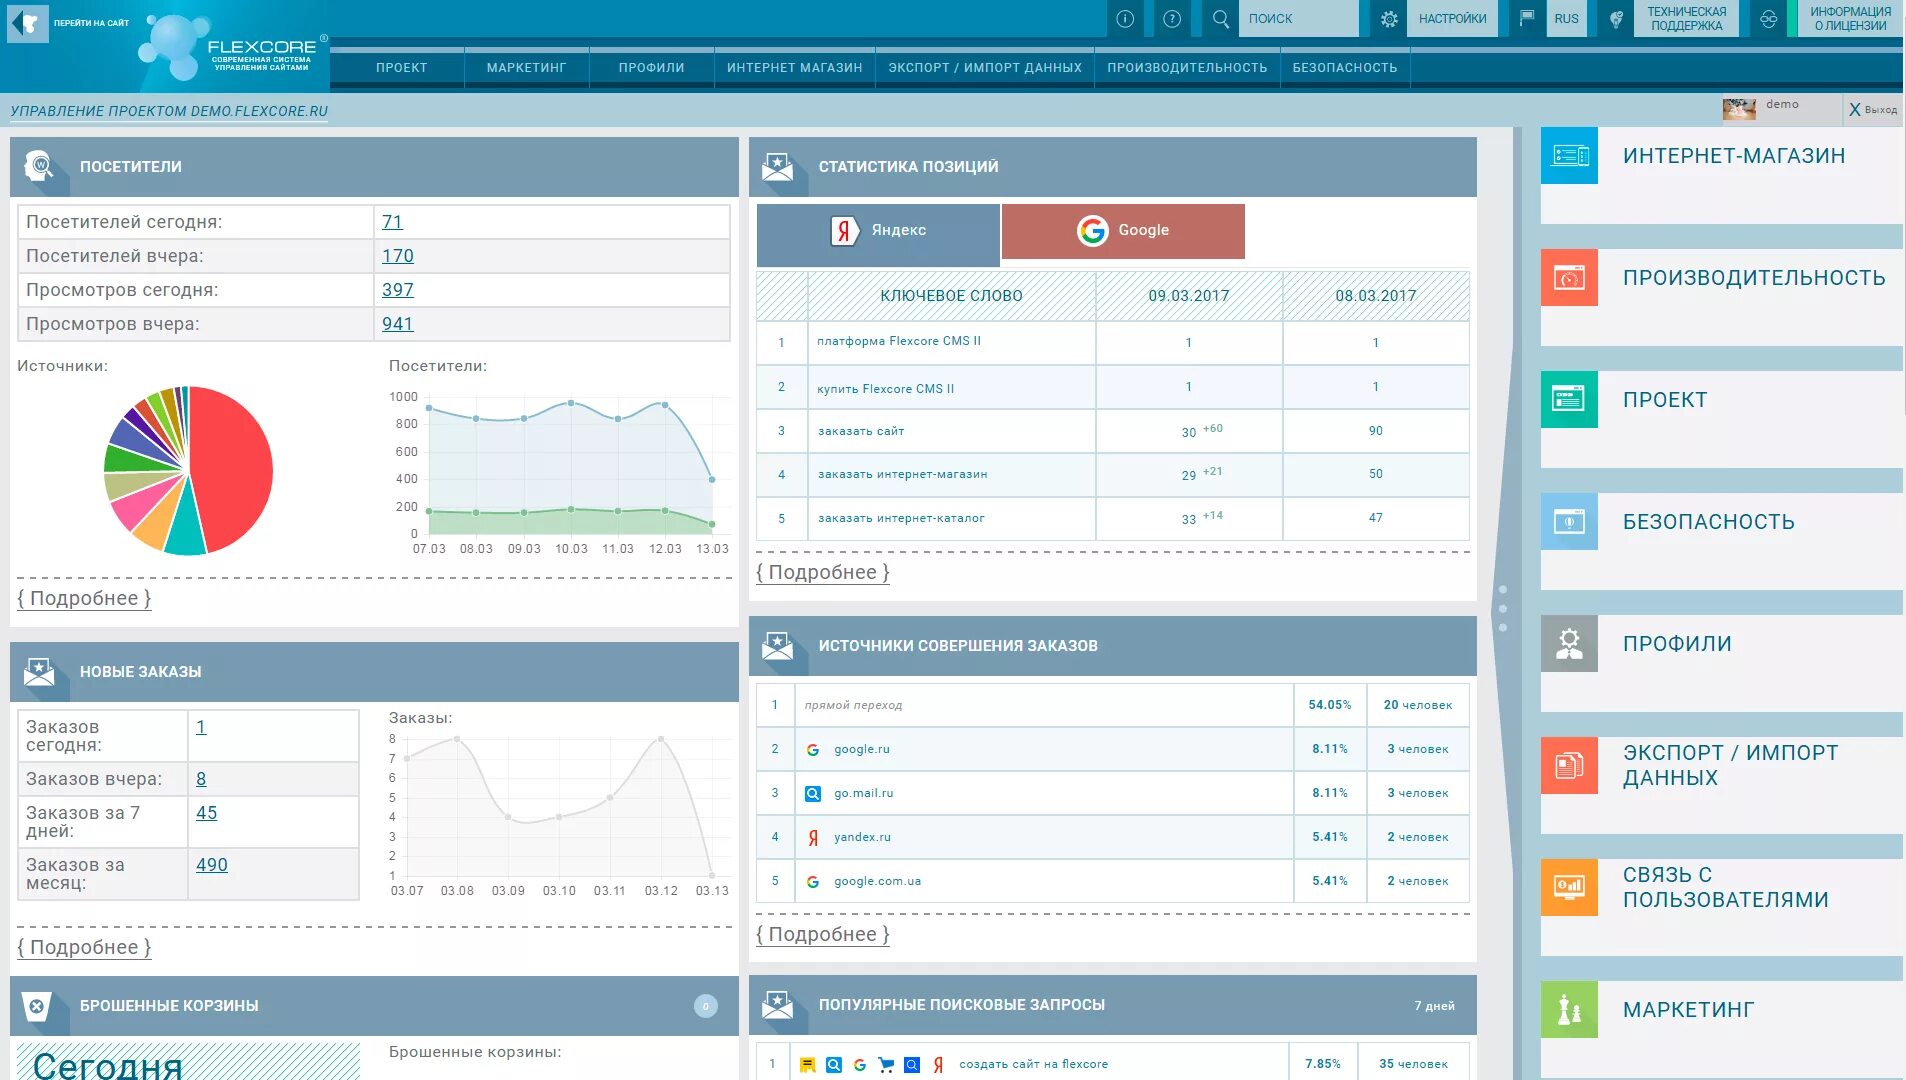Screen dimensions: 1906x1080
Task: Open Маркетинг chess-piece sidebar icon
Action: coord(1569,1009)
